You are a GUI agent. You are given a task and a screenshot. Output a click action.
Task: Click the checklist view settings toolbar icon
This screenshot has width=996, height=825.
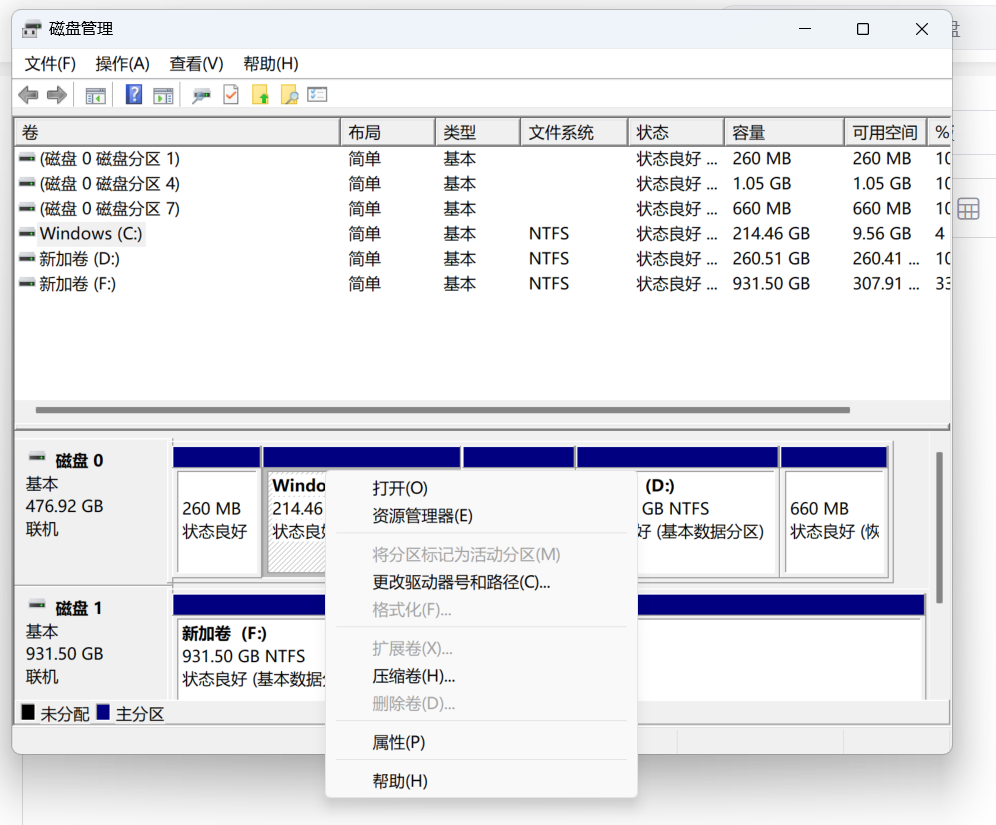[317, 95]
